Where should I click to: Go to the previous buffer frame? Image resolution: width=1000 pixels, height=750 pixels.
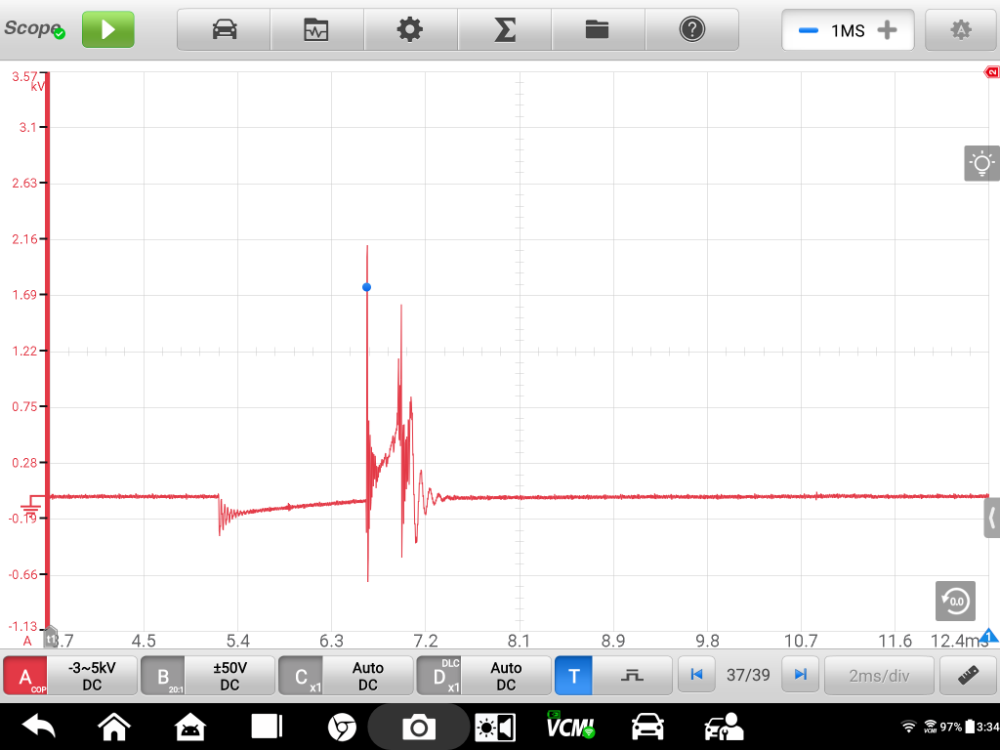697,675
